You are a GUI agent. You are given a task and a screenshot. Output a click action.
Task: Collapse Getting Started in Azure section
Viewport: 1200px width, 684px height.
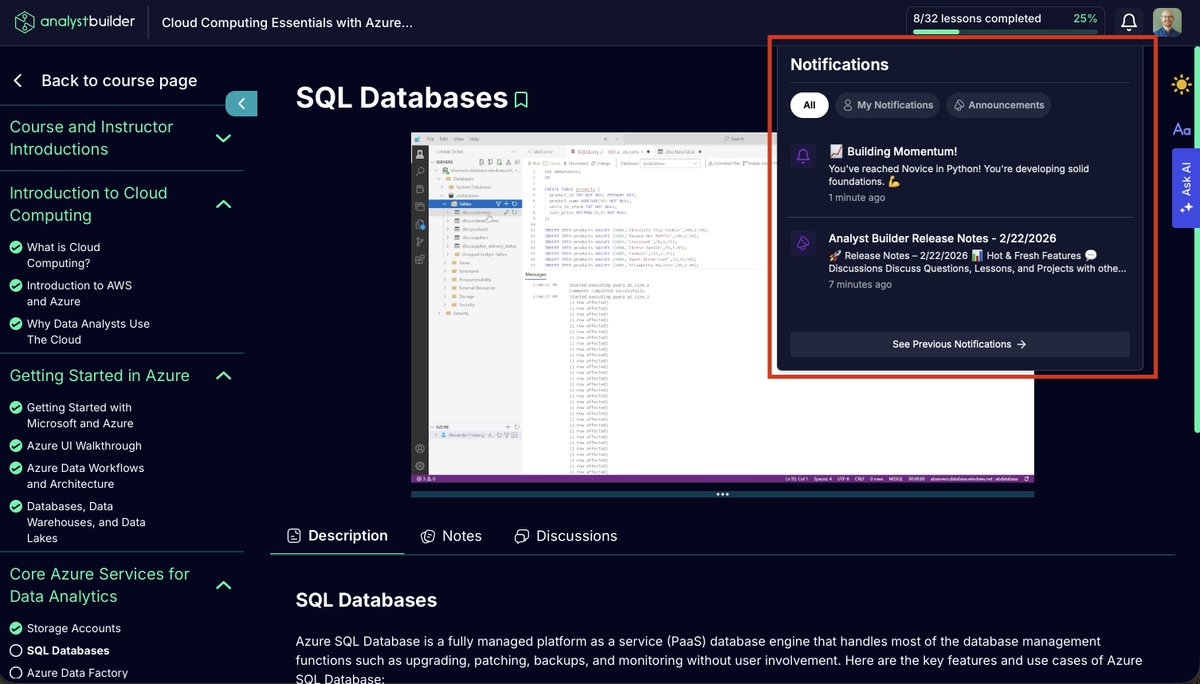coord(223,376)
